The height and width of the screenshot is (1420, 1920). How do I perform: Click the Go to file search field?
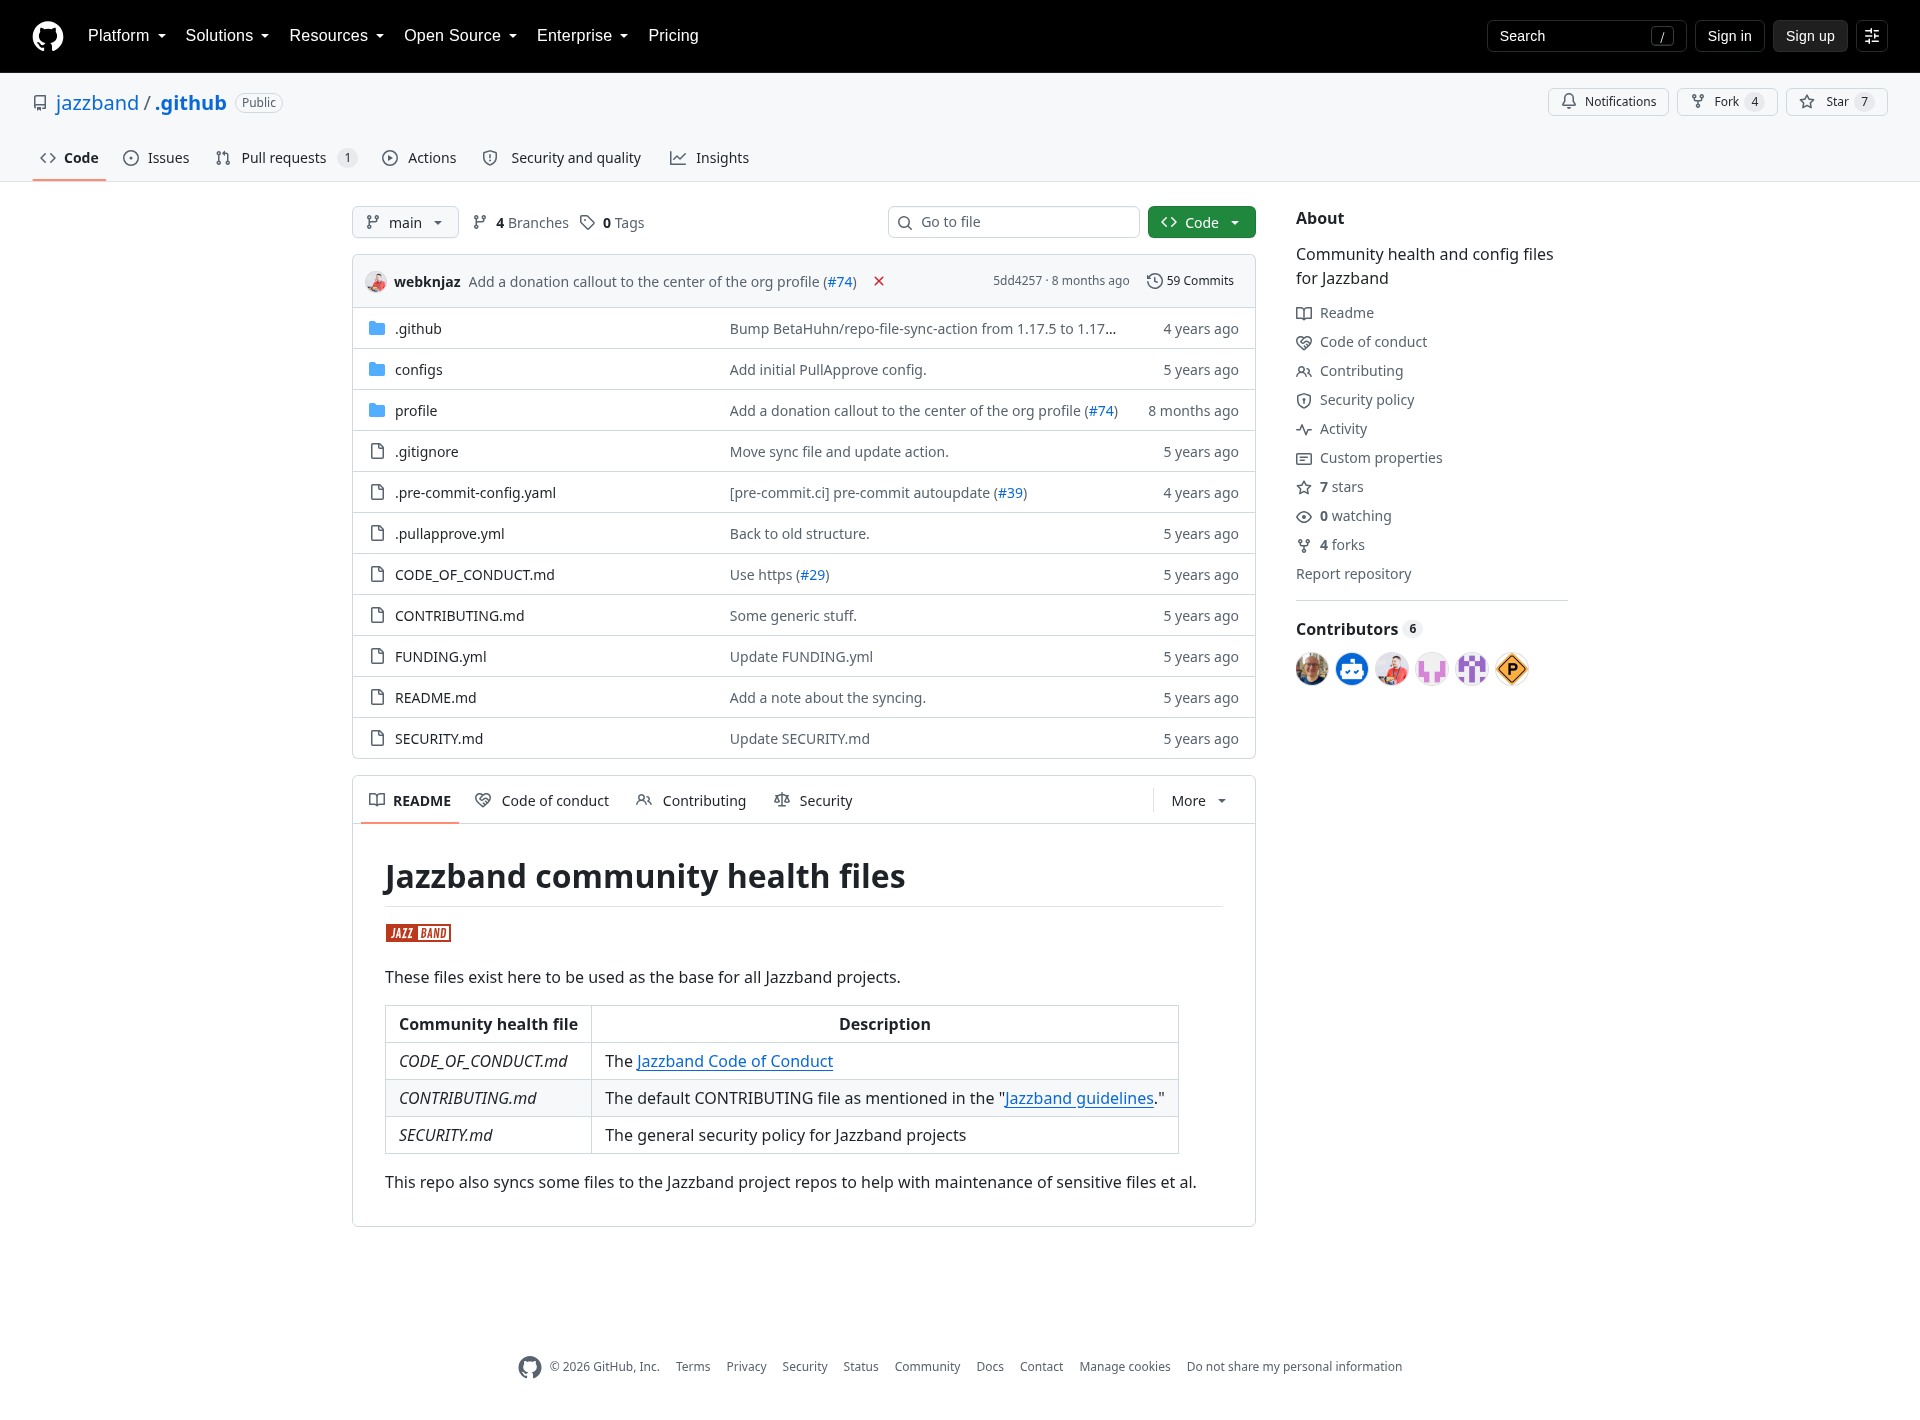pyautogui.click(x=1014, y=222)
